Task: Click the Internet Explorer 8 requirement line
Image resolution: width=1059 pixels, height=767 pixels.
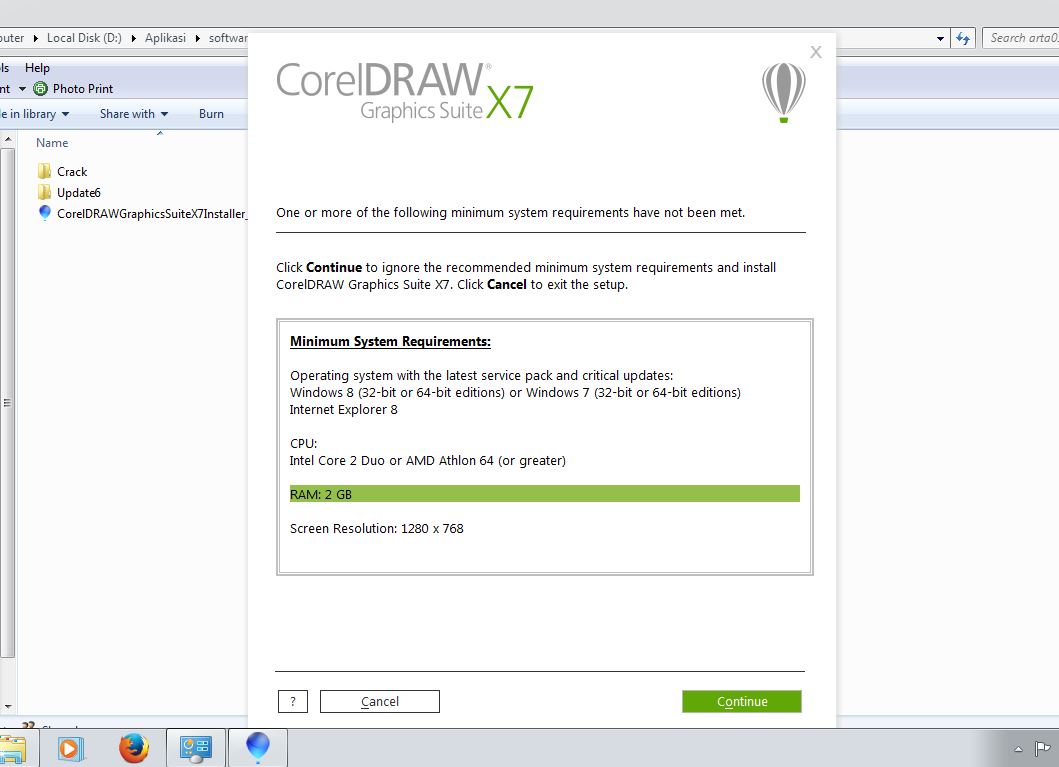Action: coord(344,410)
